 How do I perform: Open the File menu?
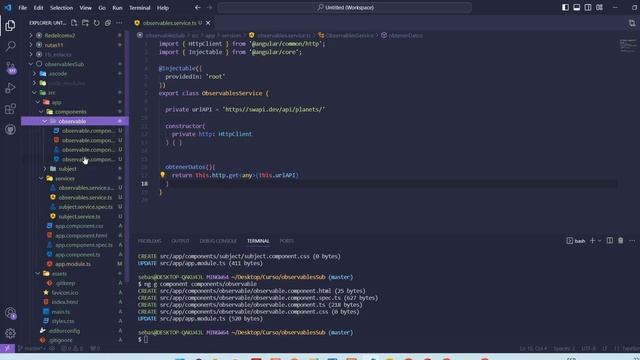pos(22,8)
